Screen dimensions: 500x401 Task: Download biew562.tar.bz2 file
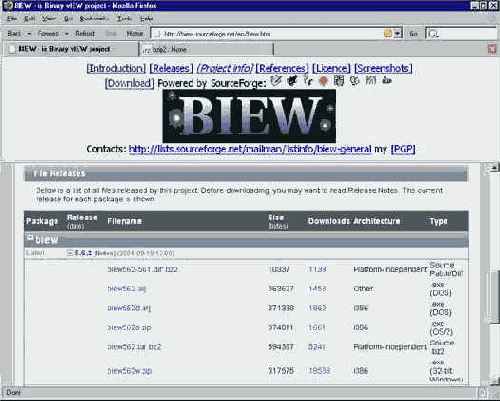pyautogui.click(x=134, y=347)
